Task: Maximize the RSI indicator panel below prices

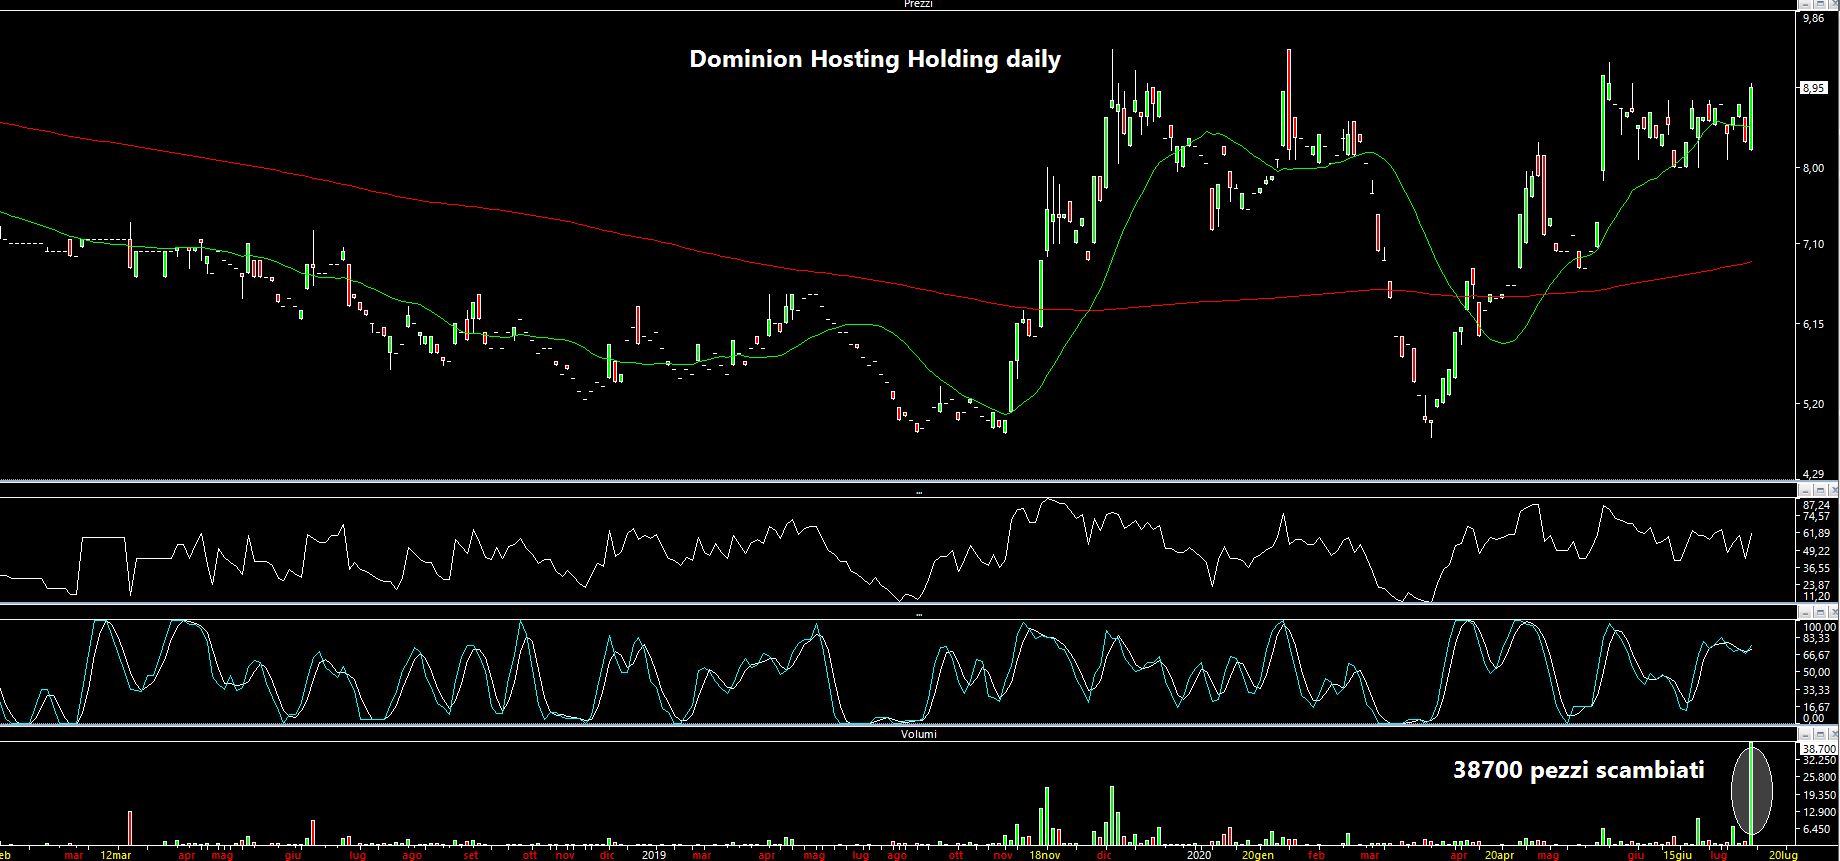Action: pyautogui.click(x=1818, y=490)
